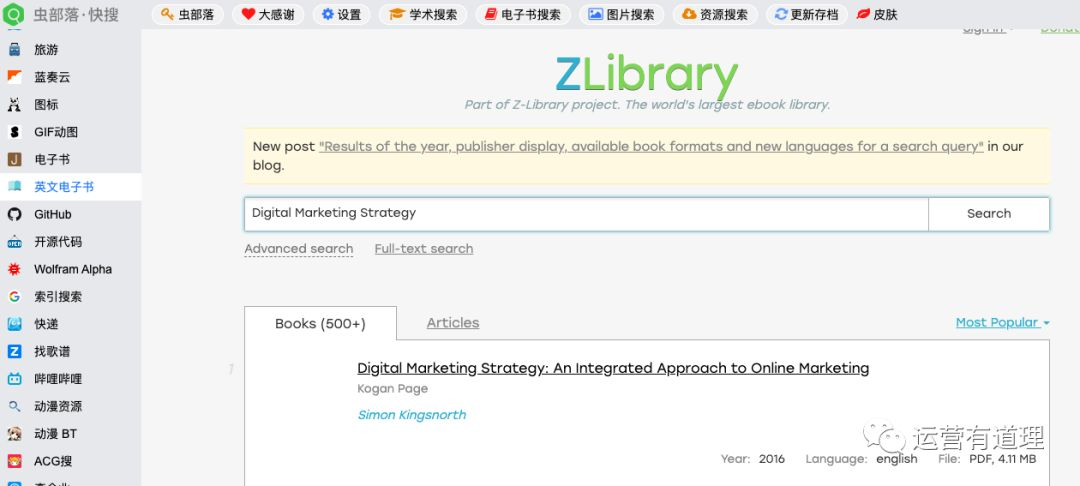Open Advanced search options
Viewport: 1080px width, 486px height.
pos(299,249)
